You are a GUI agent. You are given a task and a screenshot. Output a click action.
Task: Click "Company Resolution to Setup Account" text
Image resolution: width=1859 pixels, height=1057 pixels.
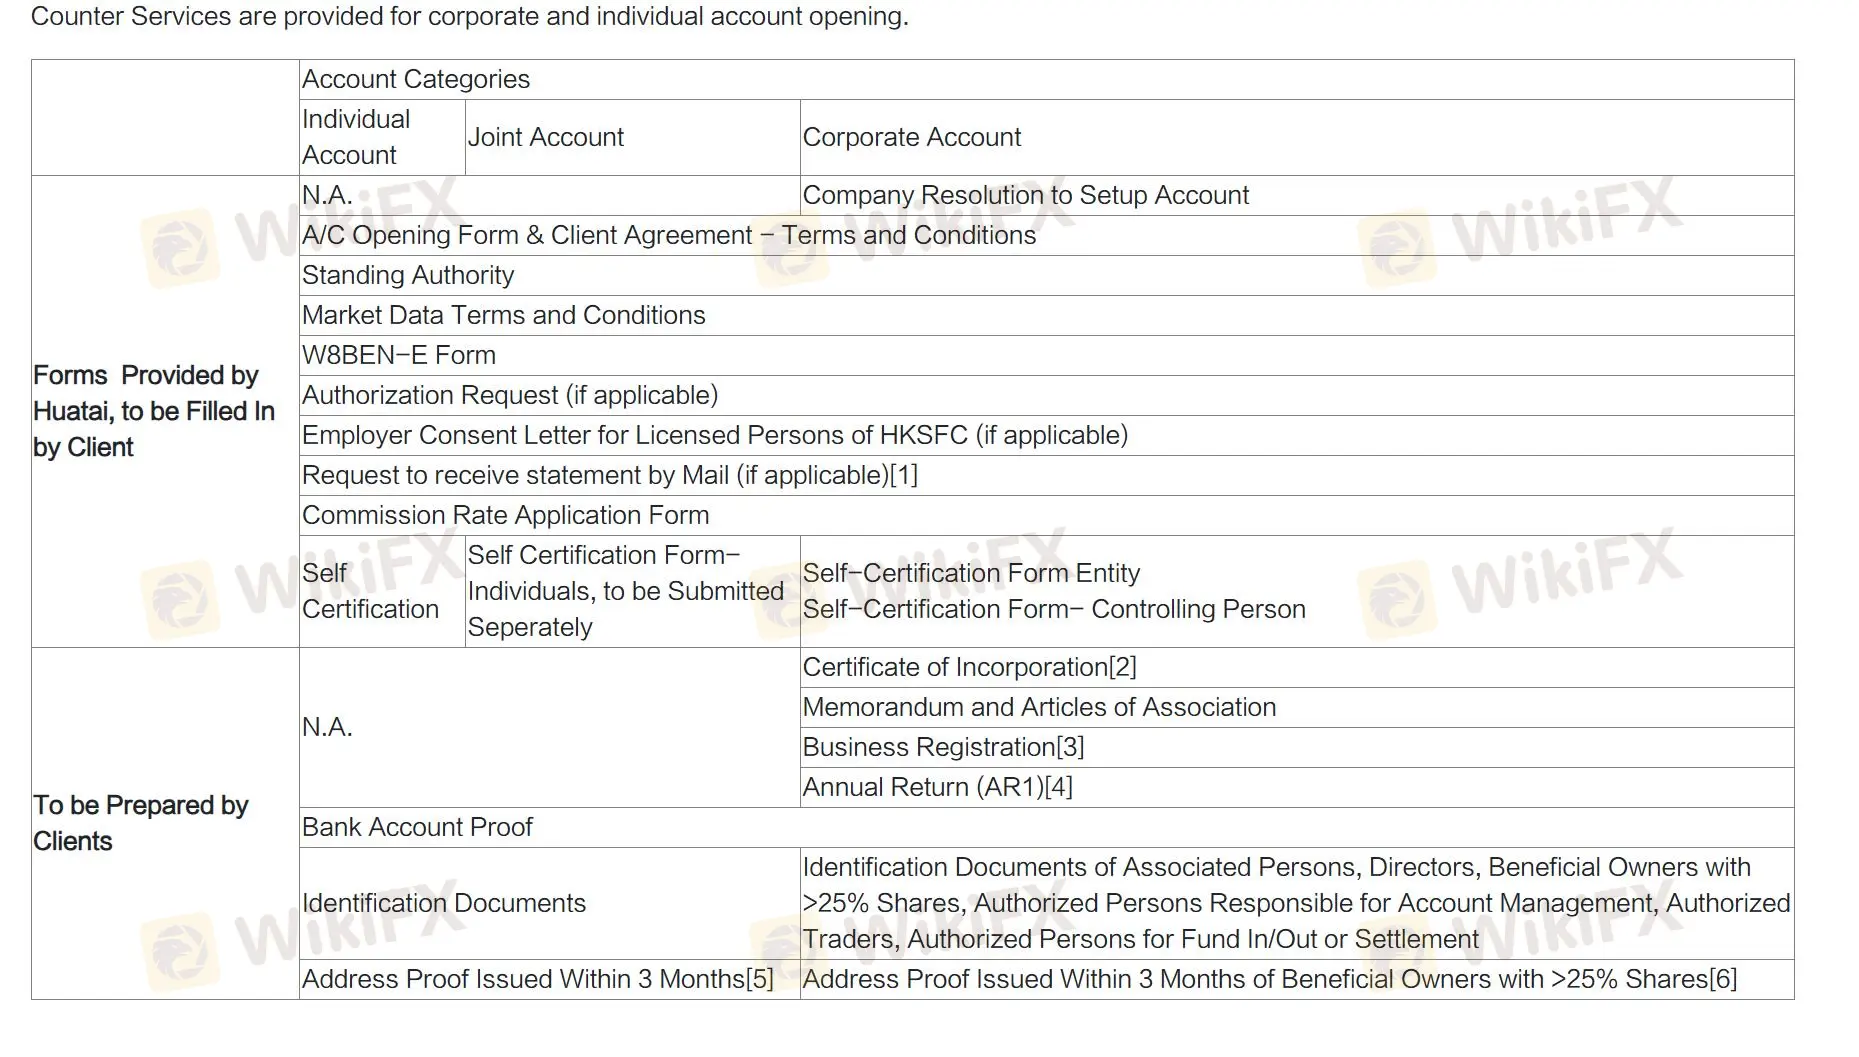pos(1026,196)
